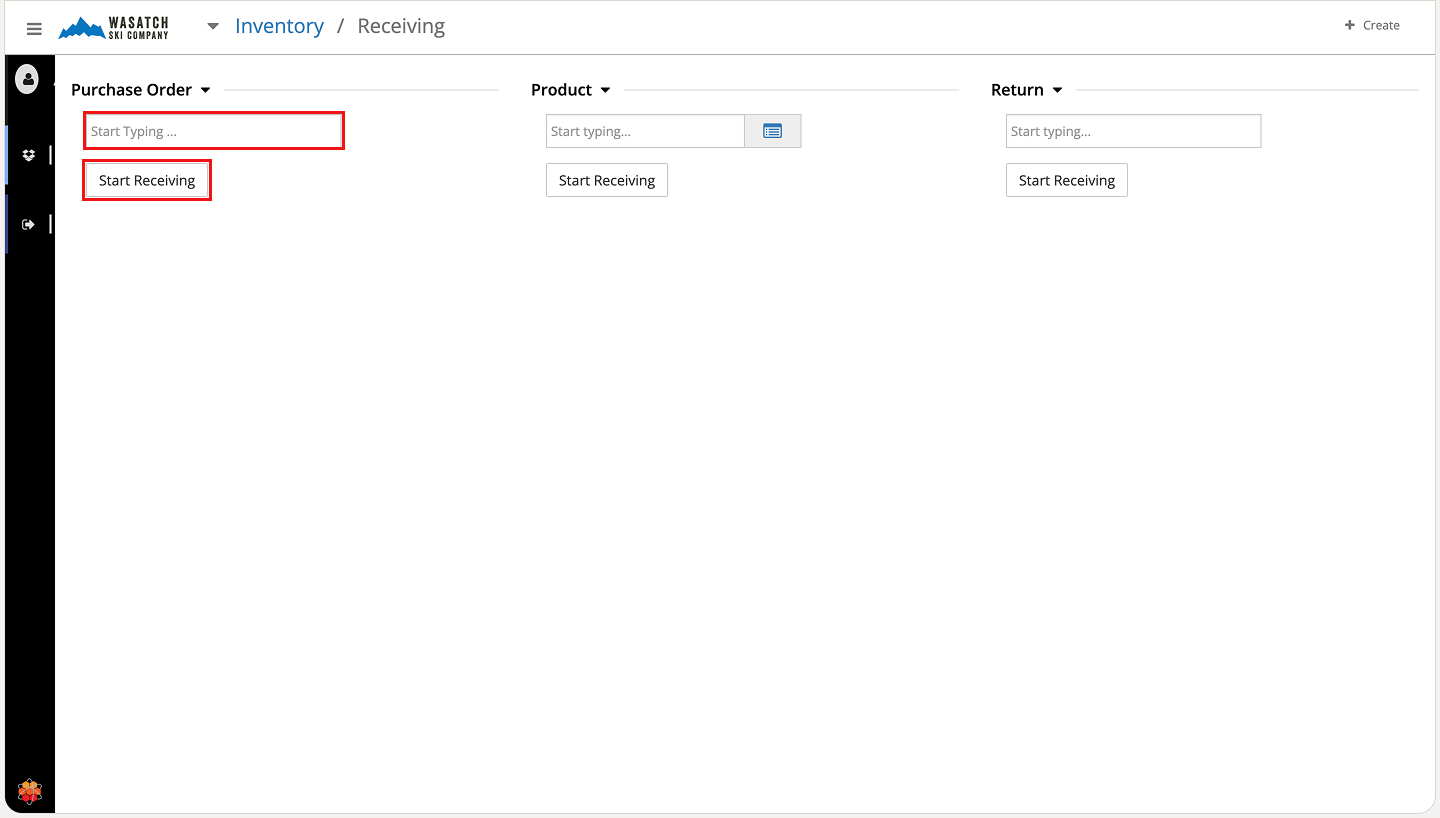Click the Receiving breadcrumb text
This screenshot has width=1440, height=818.
(x=401, y=27)
